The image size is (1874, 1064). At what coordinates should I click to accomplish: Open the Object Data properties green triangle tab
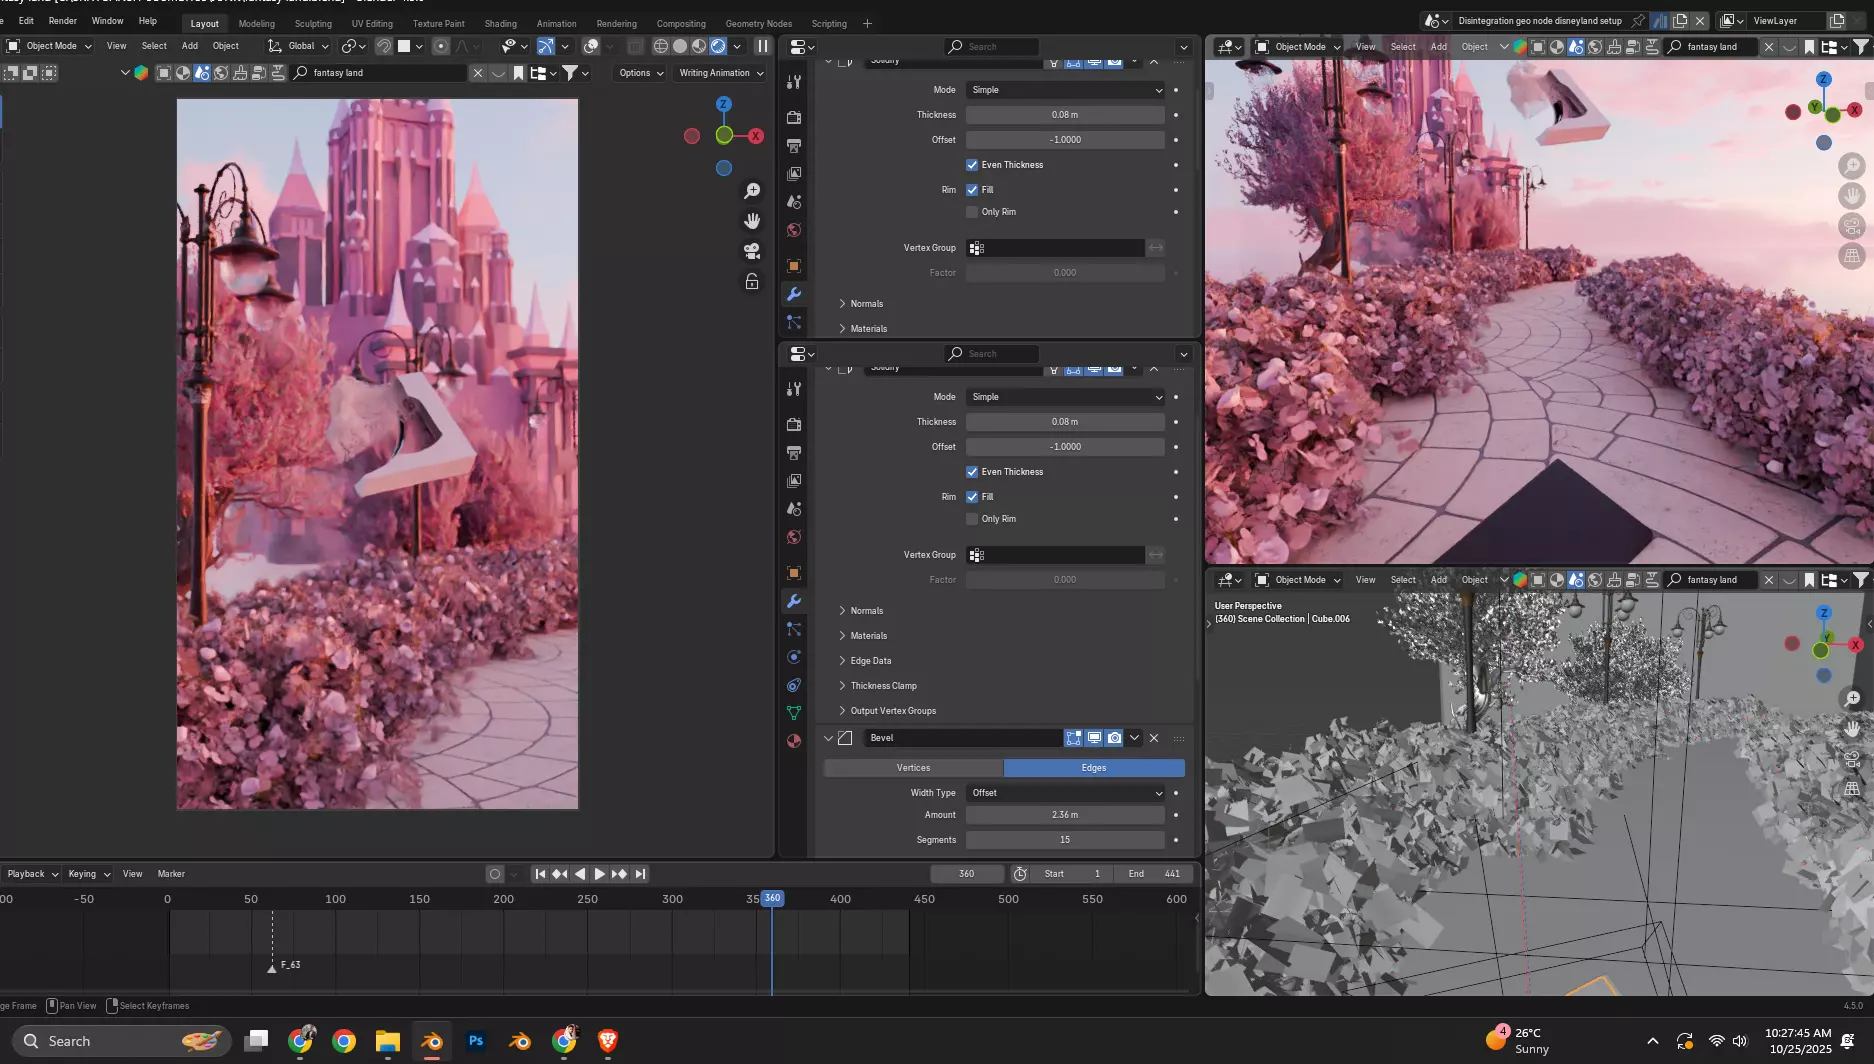click(794, 713)
